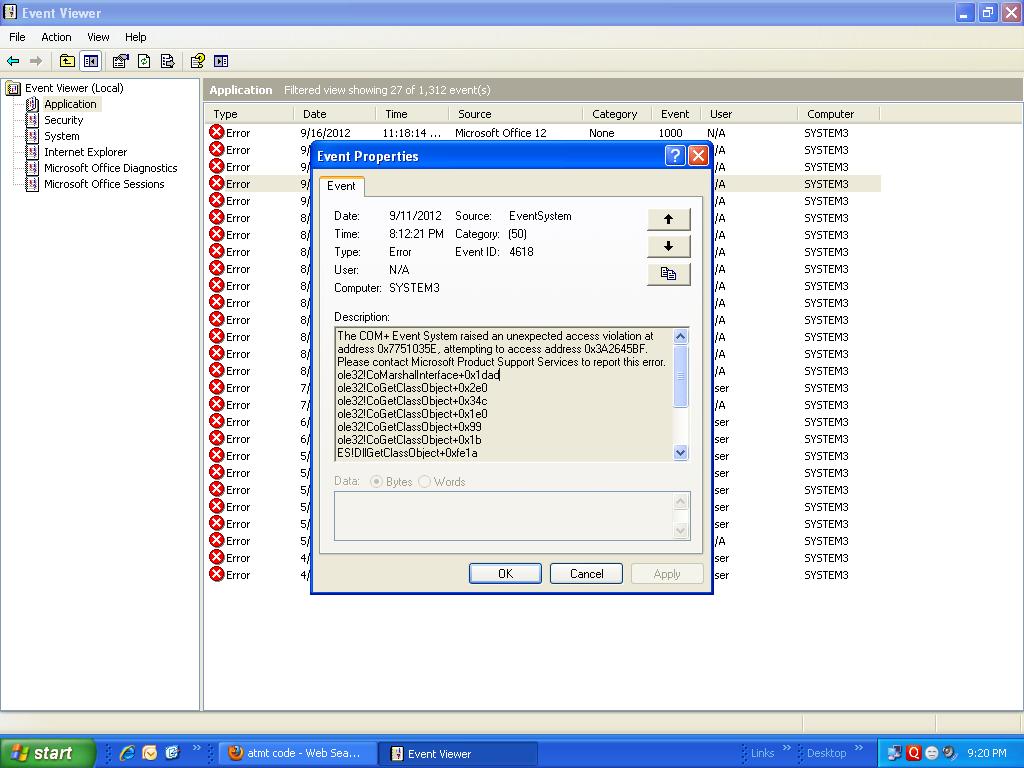1024x768 pixels.
Task: Open the Help menu
Action: pyautogui.click(x=135, y=37)
